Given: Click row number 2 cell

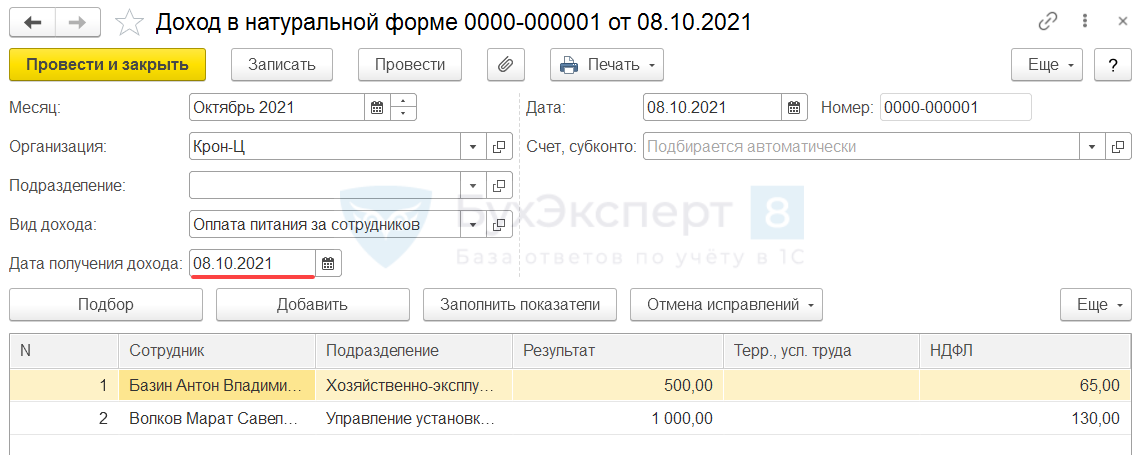Looking at the screenshot, I should point(64,418).
